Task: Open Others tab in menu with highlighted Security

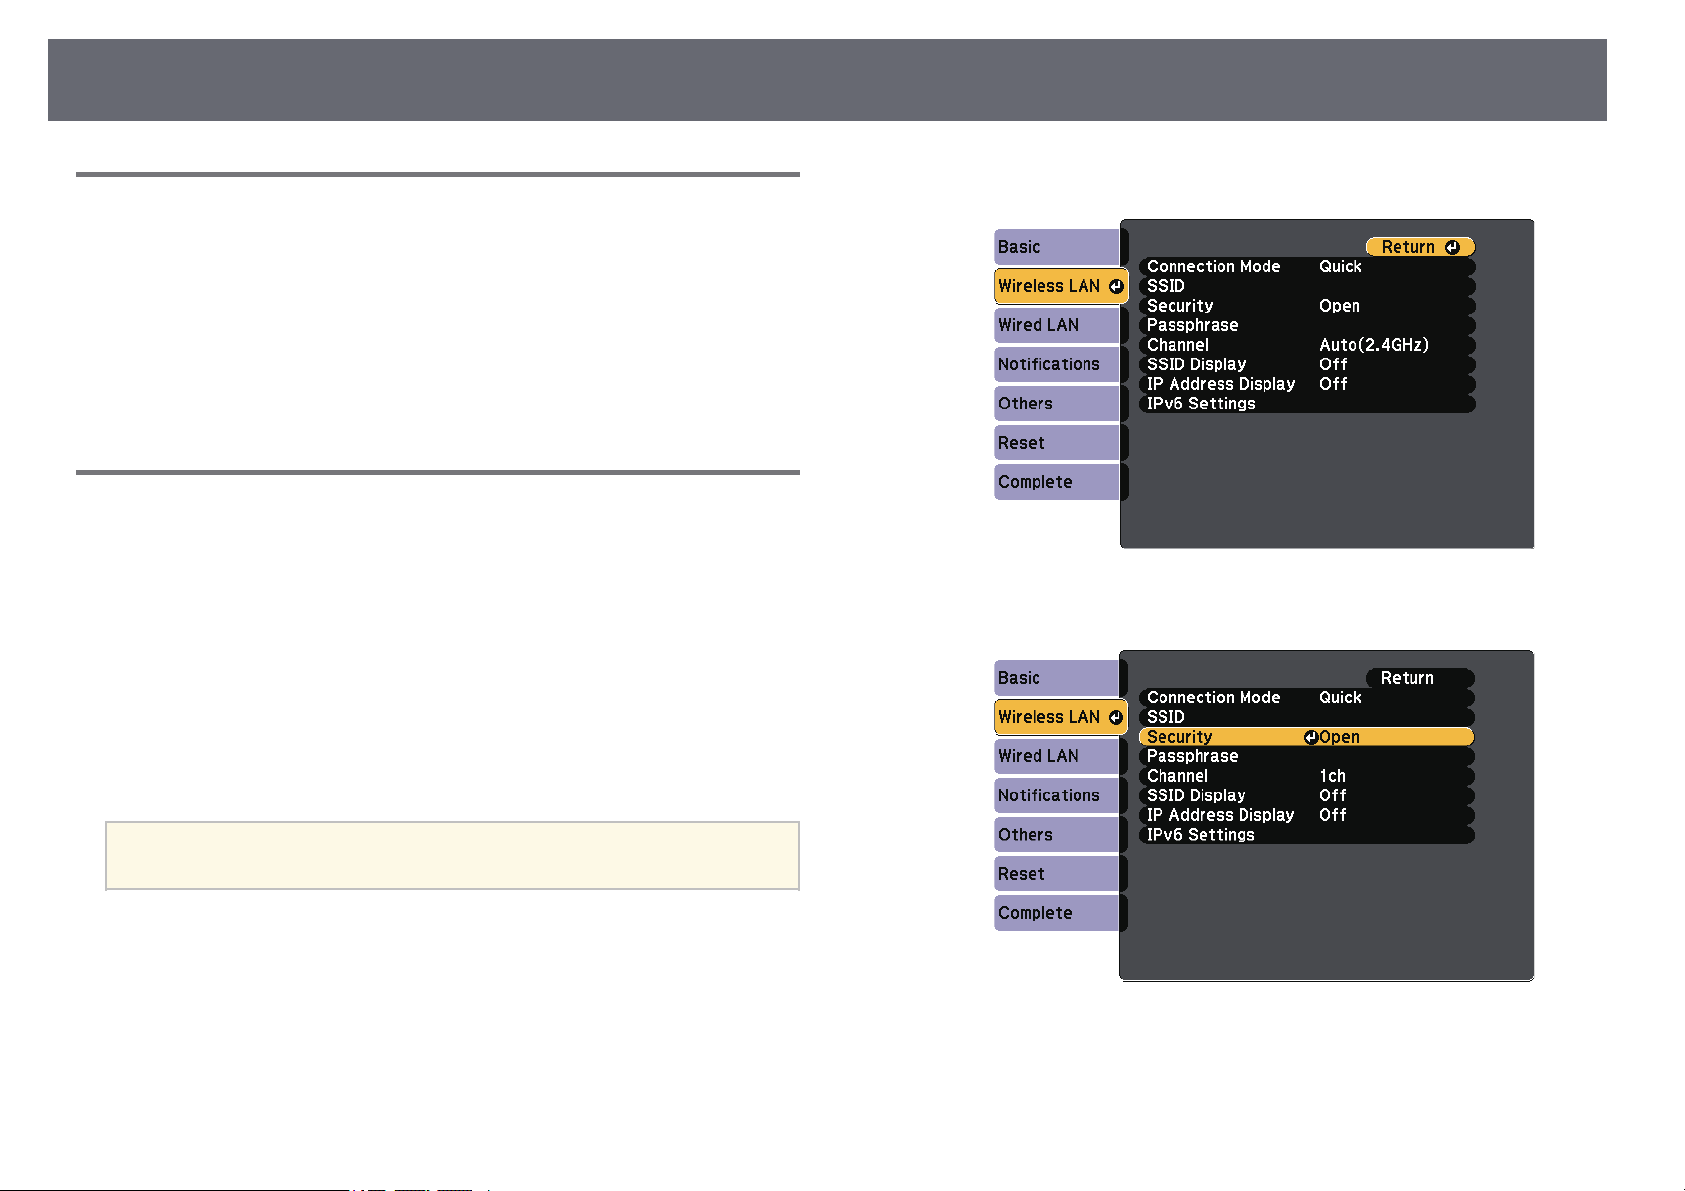Action: coord(1057,834)
